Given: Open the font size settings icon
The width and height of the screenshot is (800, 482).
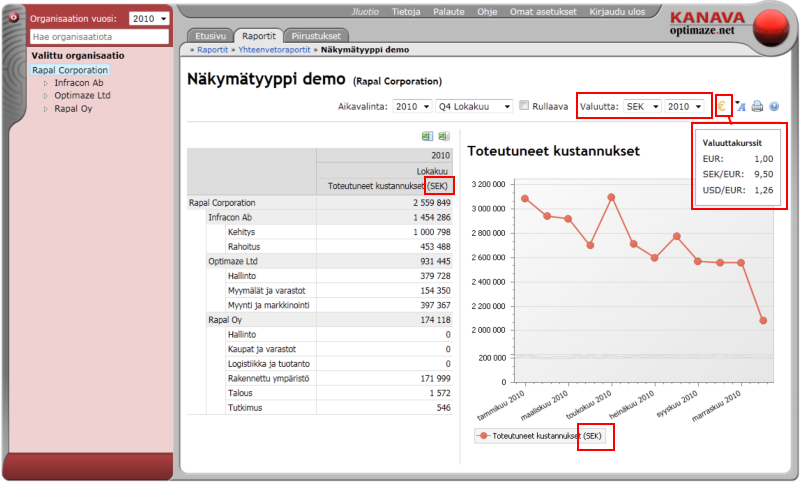Looking at the screenshot, I should 741,106.
